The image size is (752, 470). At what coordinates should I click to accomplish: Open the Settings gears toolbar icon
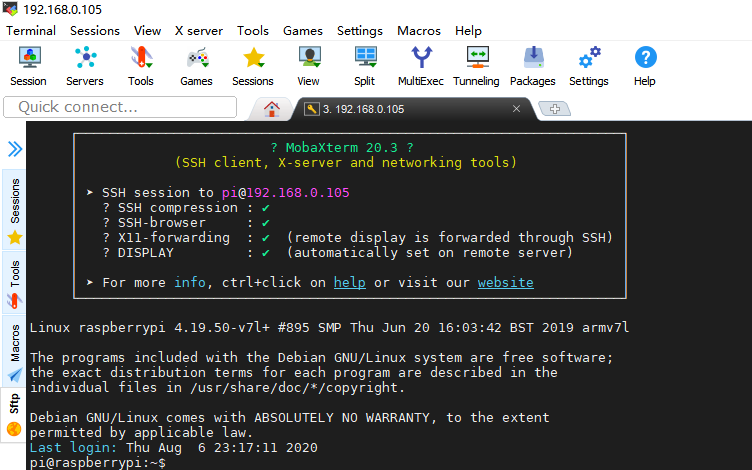[x=589, y=66]
